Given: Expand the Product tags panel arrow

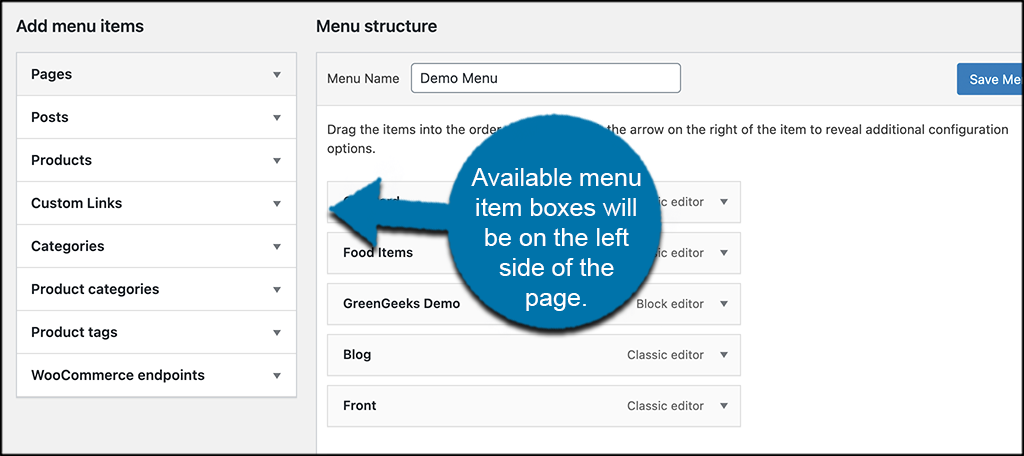Looking at the screenshot, I should (277, 333).
